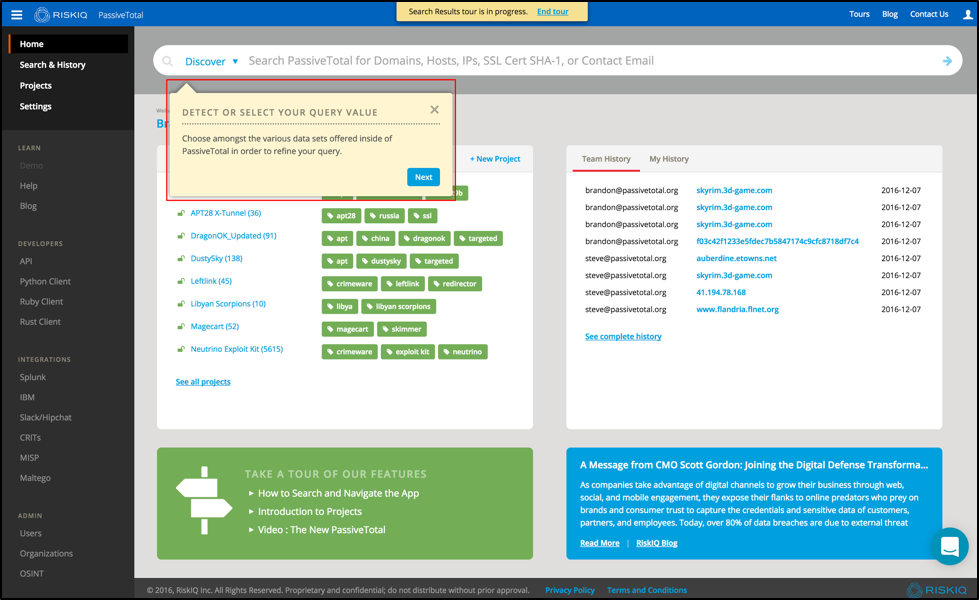Viewport: 979px width, 600px height.
Task: Click the dragonok tag
Action: [x=425, y=239]
